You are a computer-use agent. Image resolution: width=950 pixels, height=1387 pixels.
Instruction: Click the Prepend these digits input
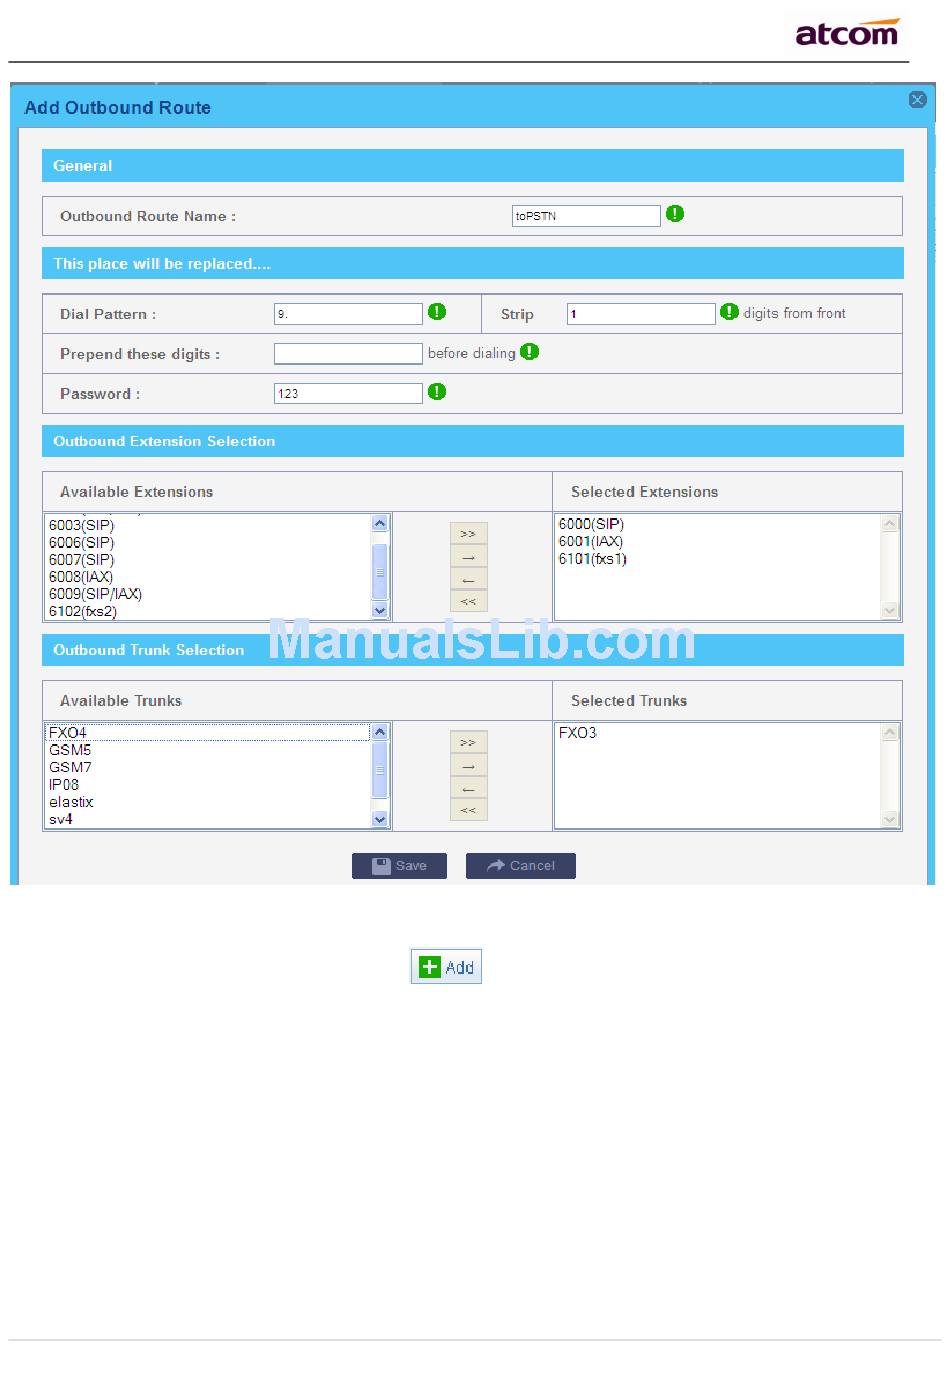click(x=348, y=354)
